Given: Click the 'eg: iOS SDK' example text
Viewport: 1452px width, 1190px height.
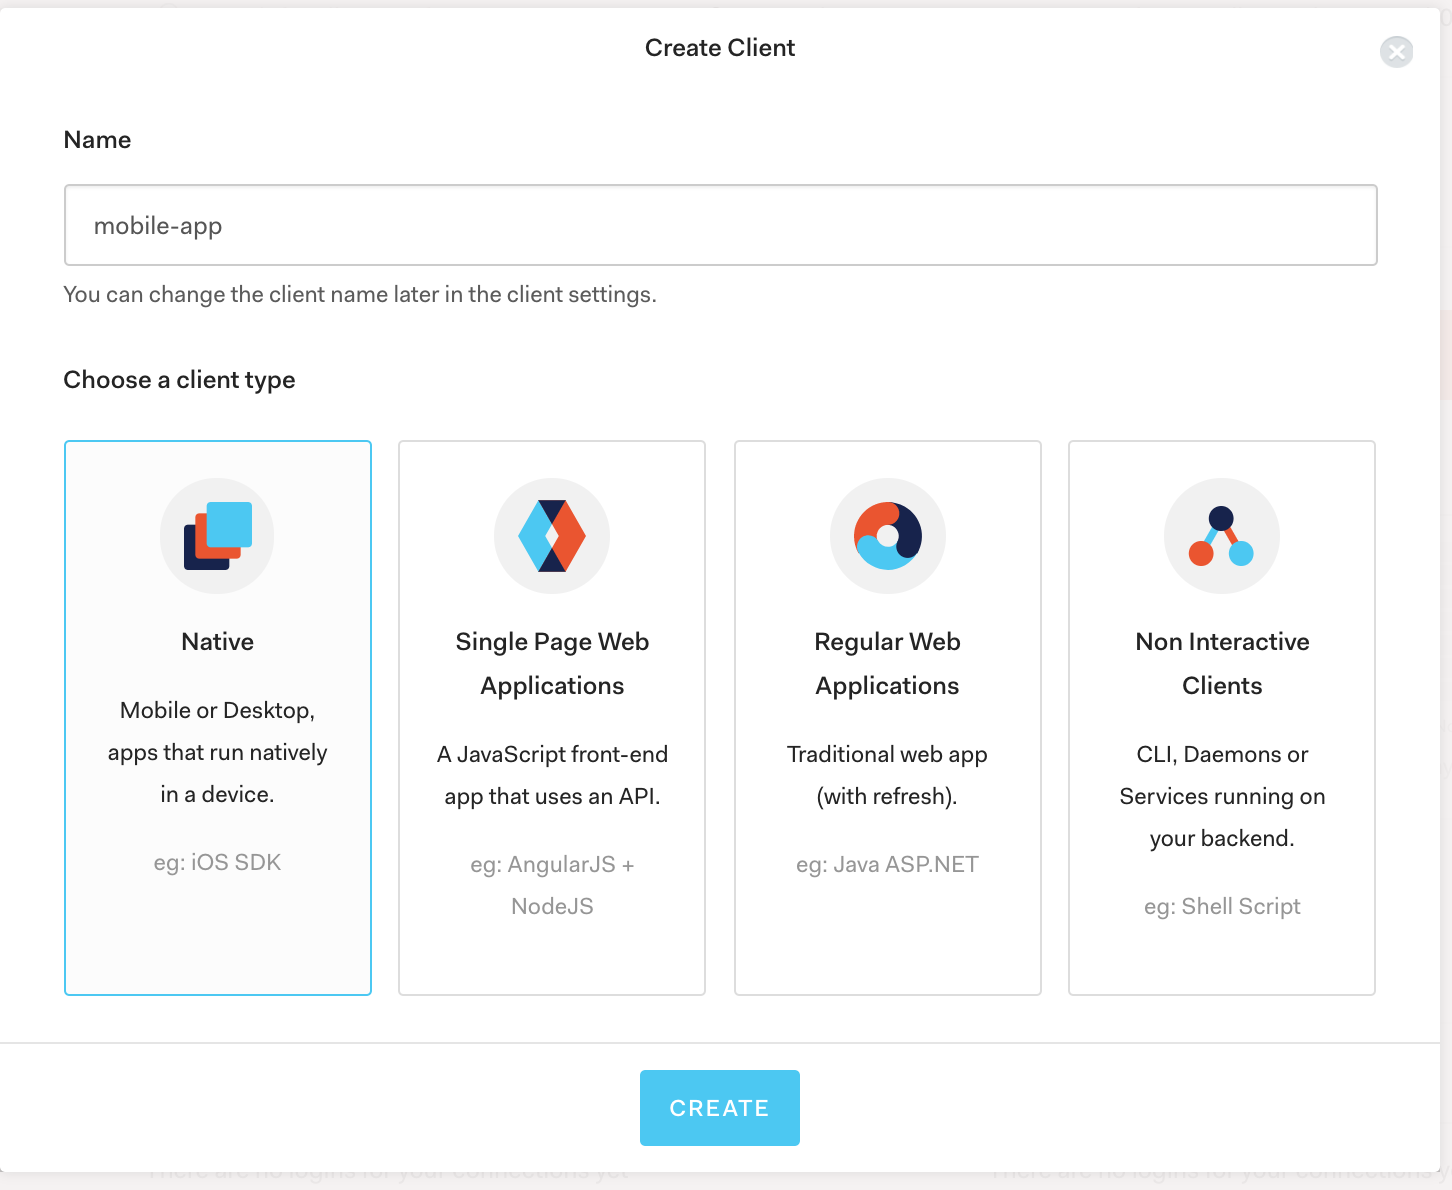Looking at the screenshot, I should click(x=217, y=862).
